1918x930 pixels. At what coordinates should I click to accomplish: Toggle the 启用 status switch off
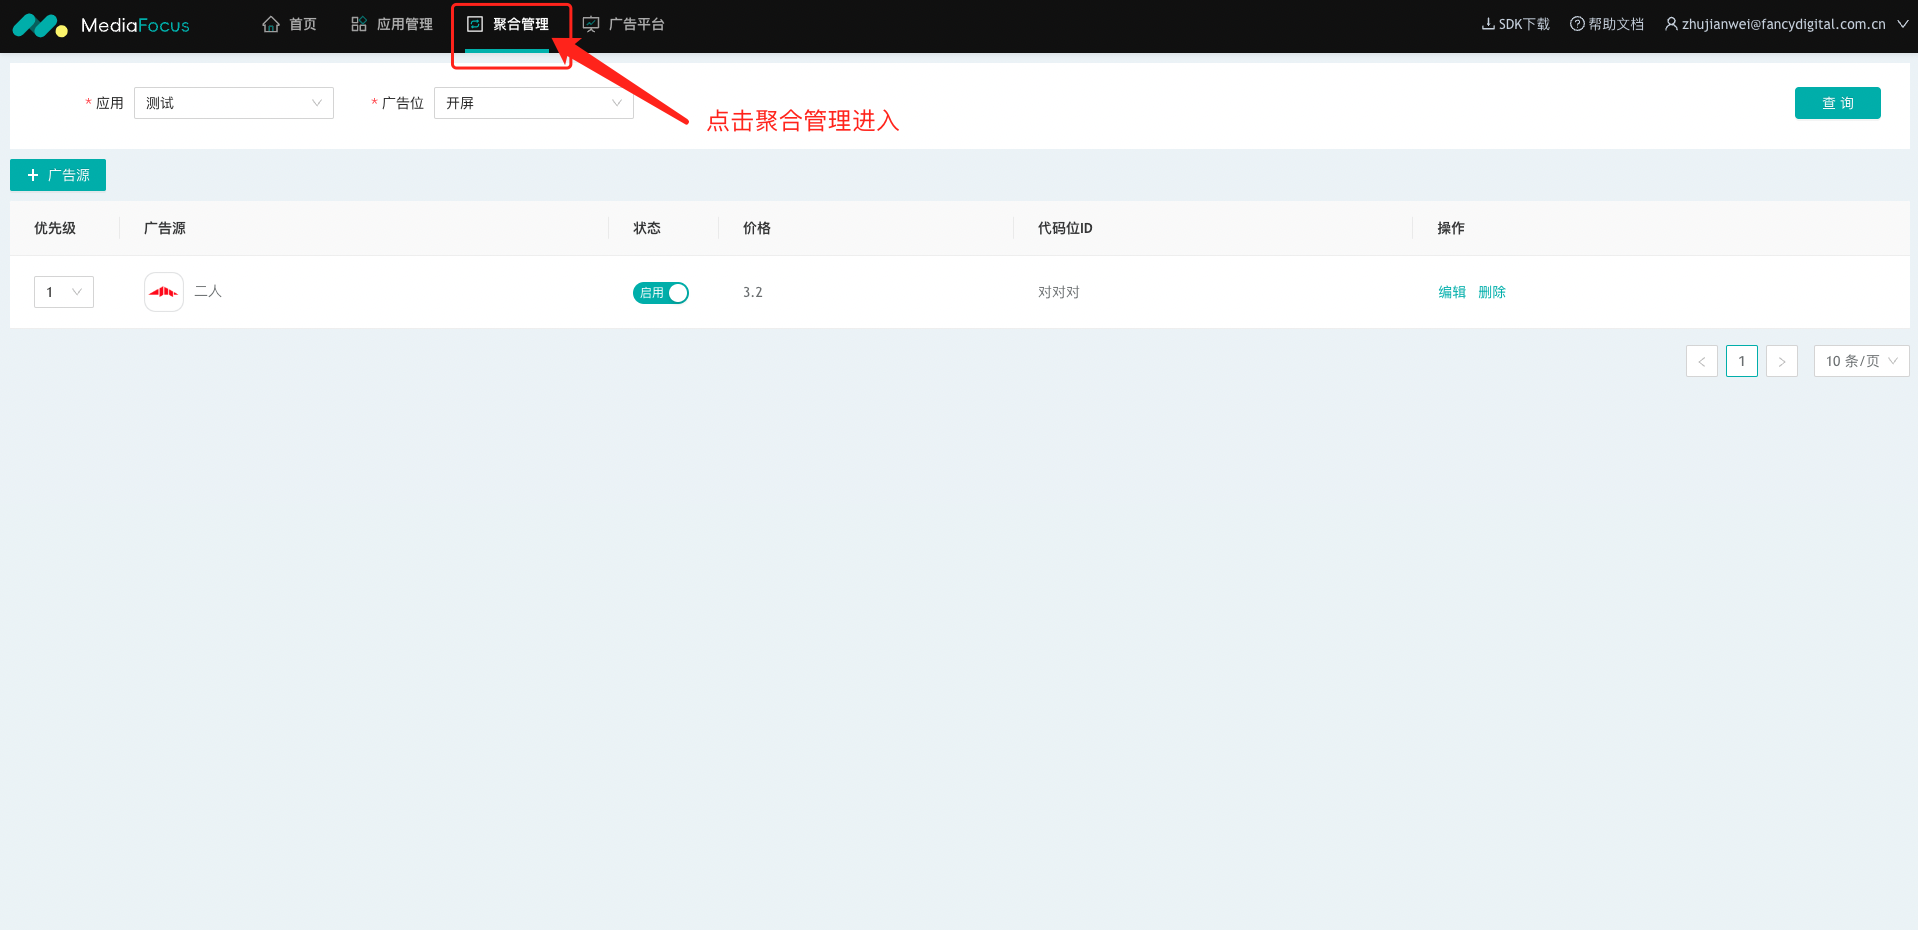point(661,293)
